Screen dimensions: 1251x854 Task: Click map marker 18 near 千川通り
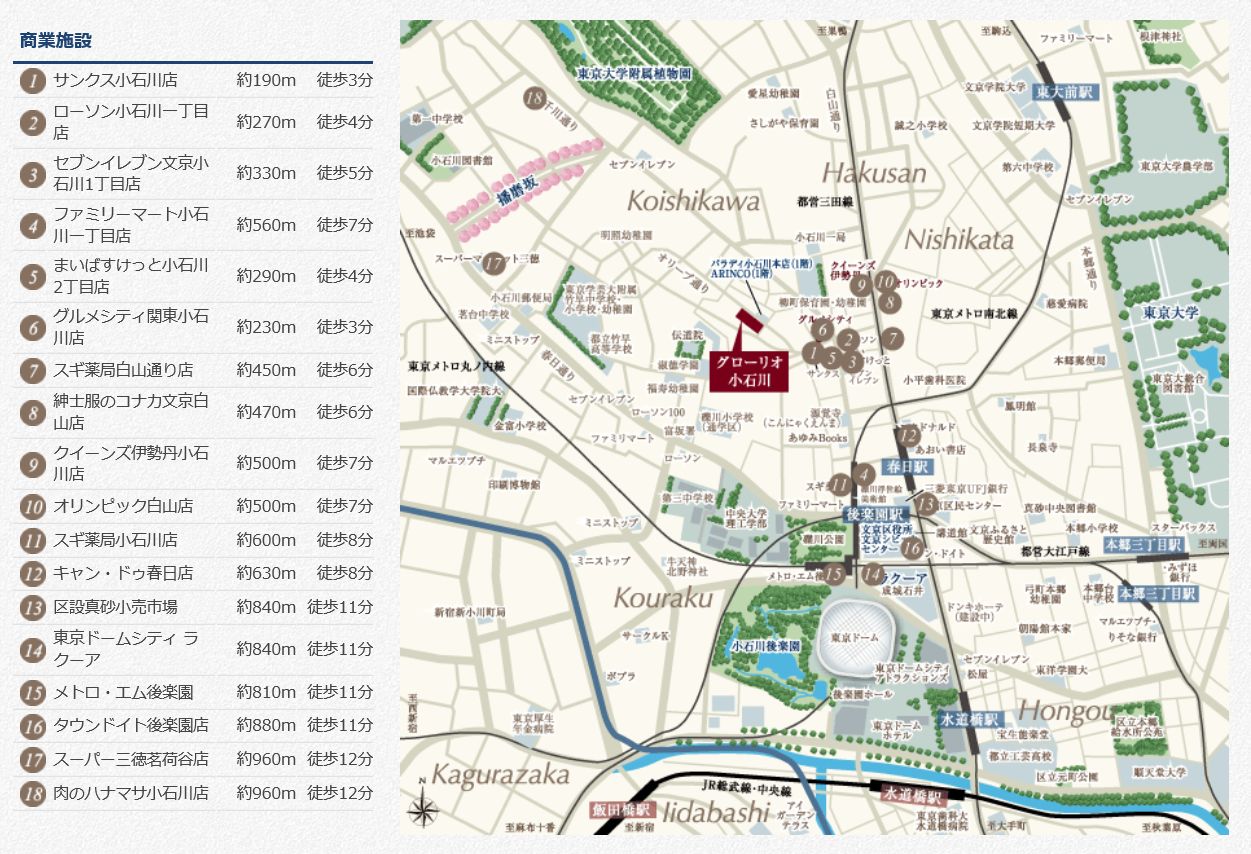coord(535,98)
